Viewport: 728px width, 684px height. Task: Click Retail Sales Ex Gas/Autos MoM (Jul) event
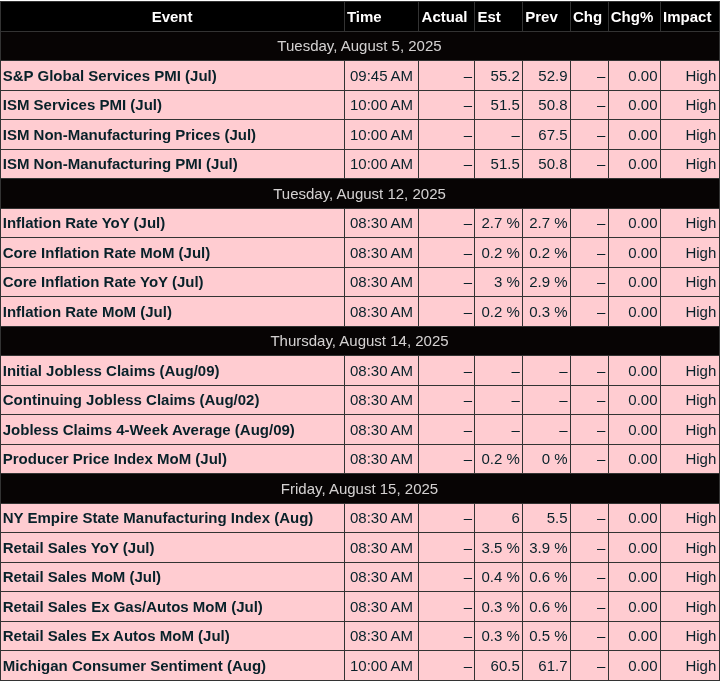pos(172,607)
